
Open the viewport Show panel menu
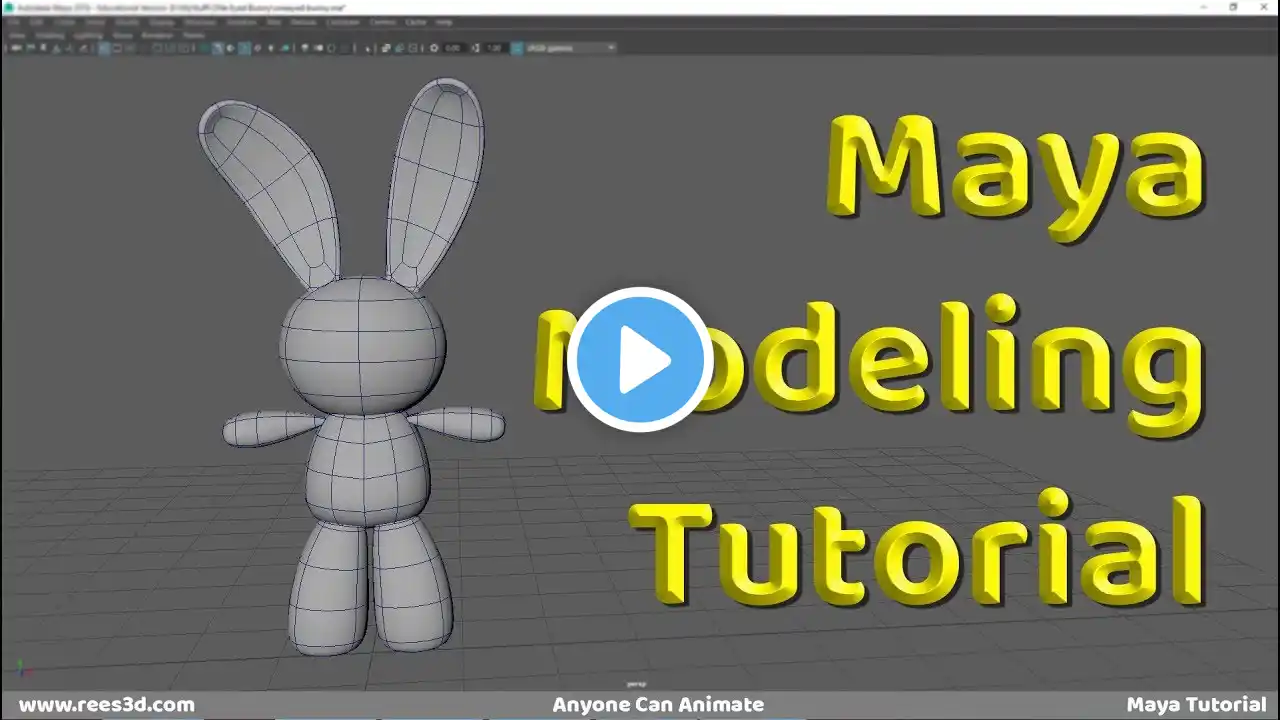tap(122, 35)
